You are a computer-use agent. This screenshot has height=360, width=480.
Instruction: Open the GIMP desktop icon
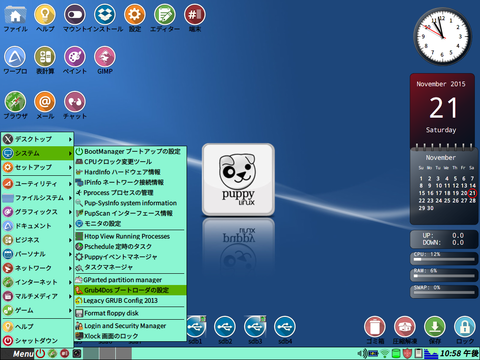(x=105, y=57)
